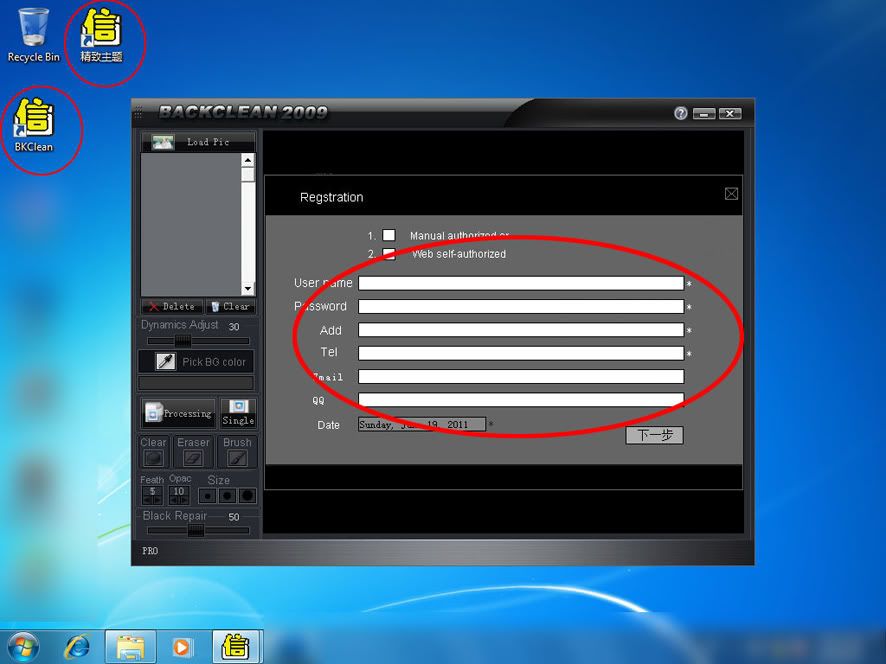This screenshot has height=664, width=886.
Task: Decrease the Opac value
Action: point(174,501)
